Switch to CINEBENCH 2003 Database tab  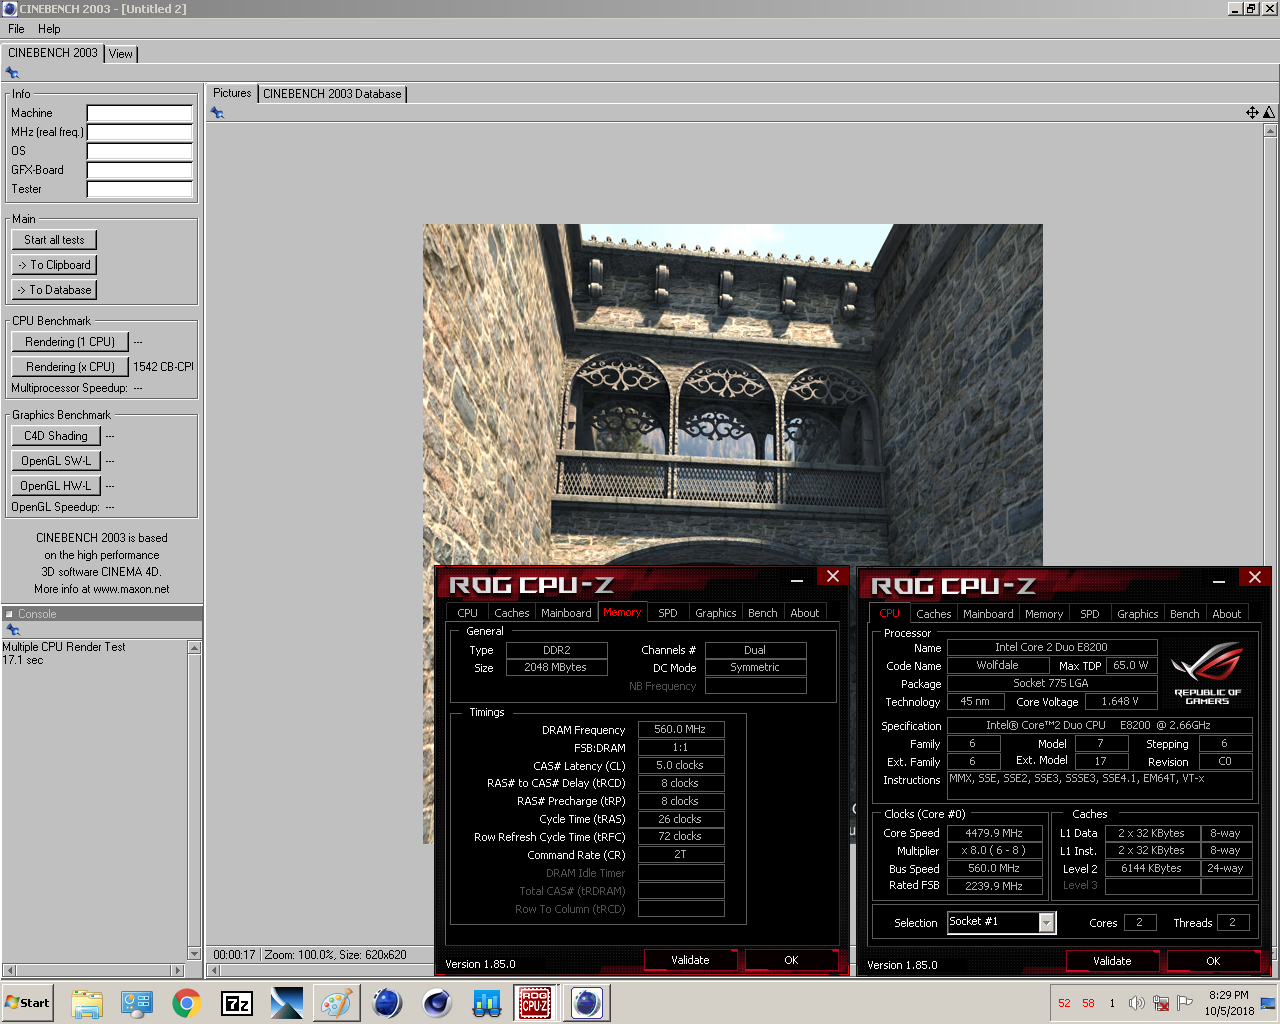(x=332, y=94)
